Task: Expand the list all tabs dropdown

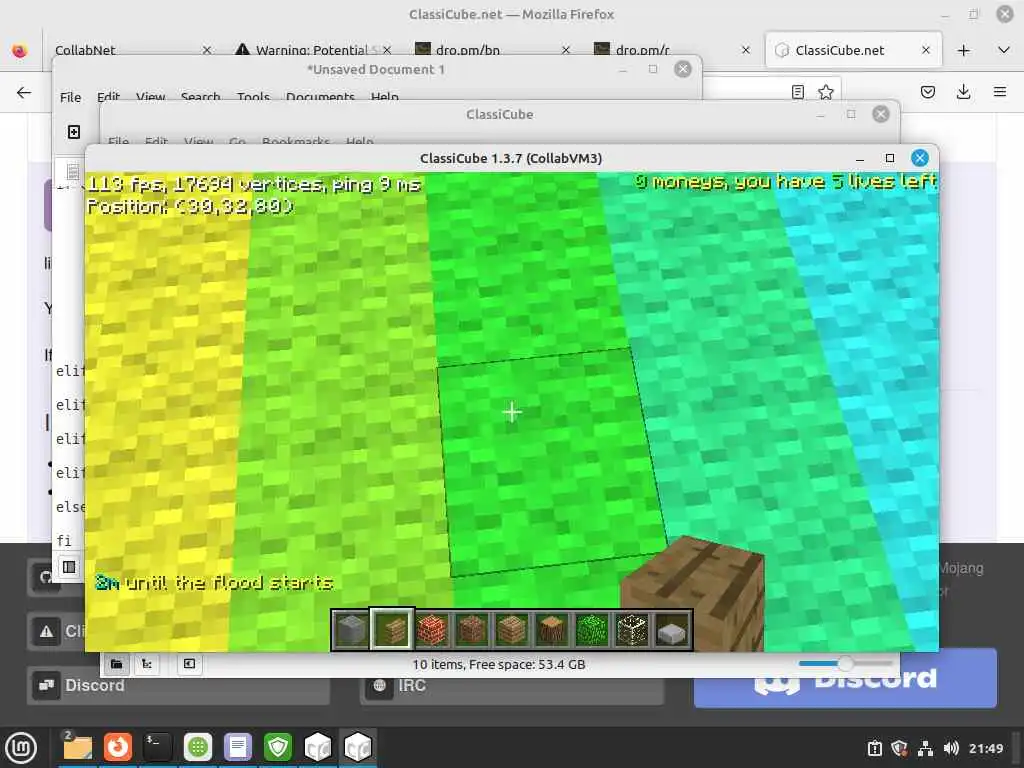Action: [x=1004, y=50]
